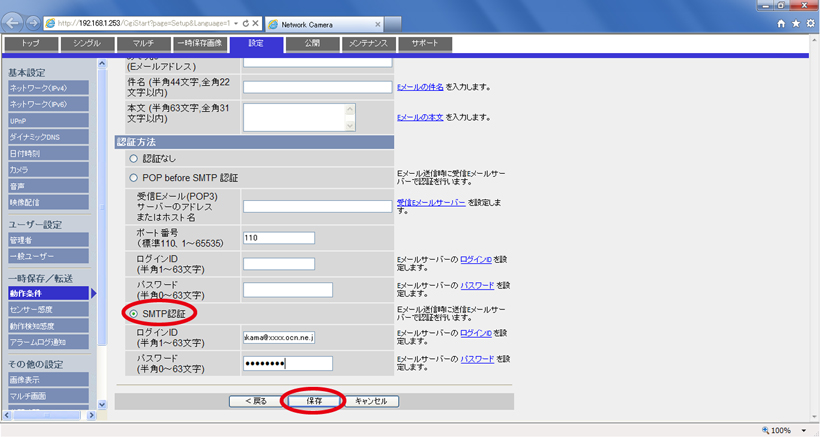Click the browser Home icon
820x437 pixels.
coord(781,24)
